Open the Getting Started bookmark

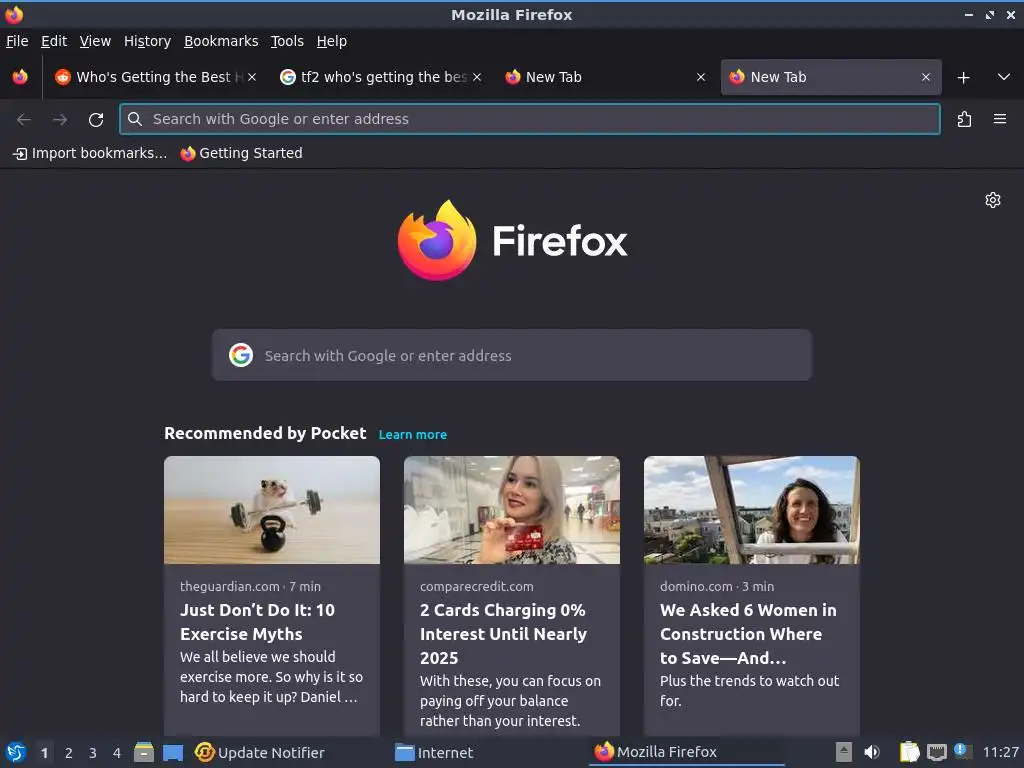coord(242,153)
